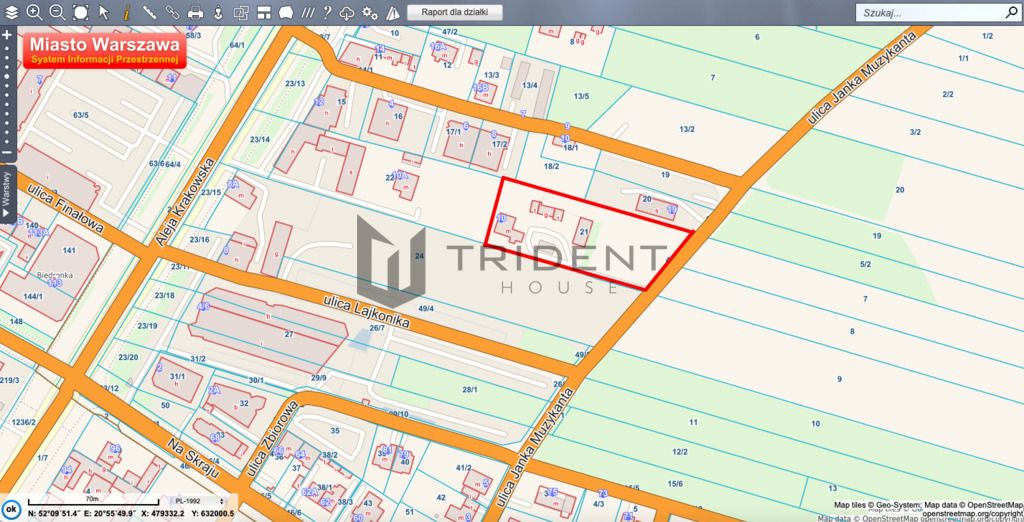Click the N: 52°09'51.4" latitude readout
The image size is (1024, 522).
(x=55, y=514)
